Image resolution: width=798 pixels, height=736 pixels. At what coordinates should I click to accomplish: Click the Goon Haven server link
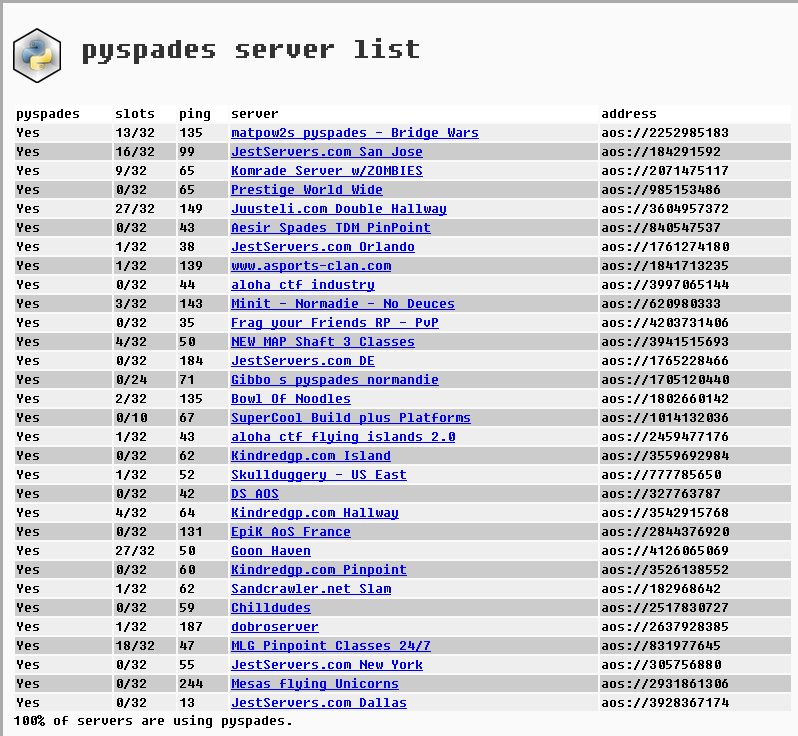point(270,551)
